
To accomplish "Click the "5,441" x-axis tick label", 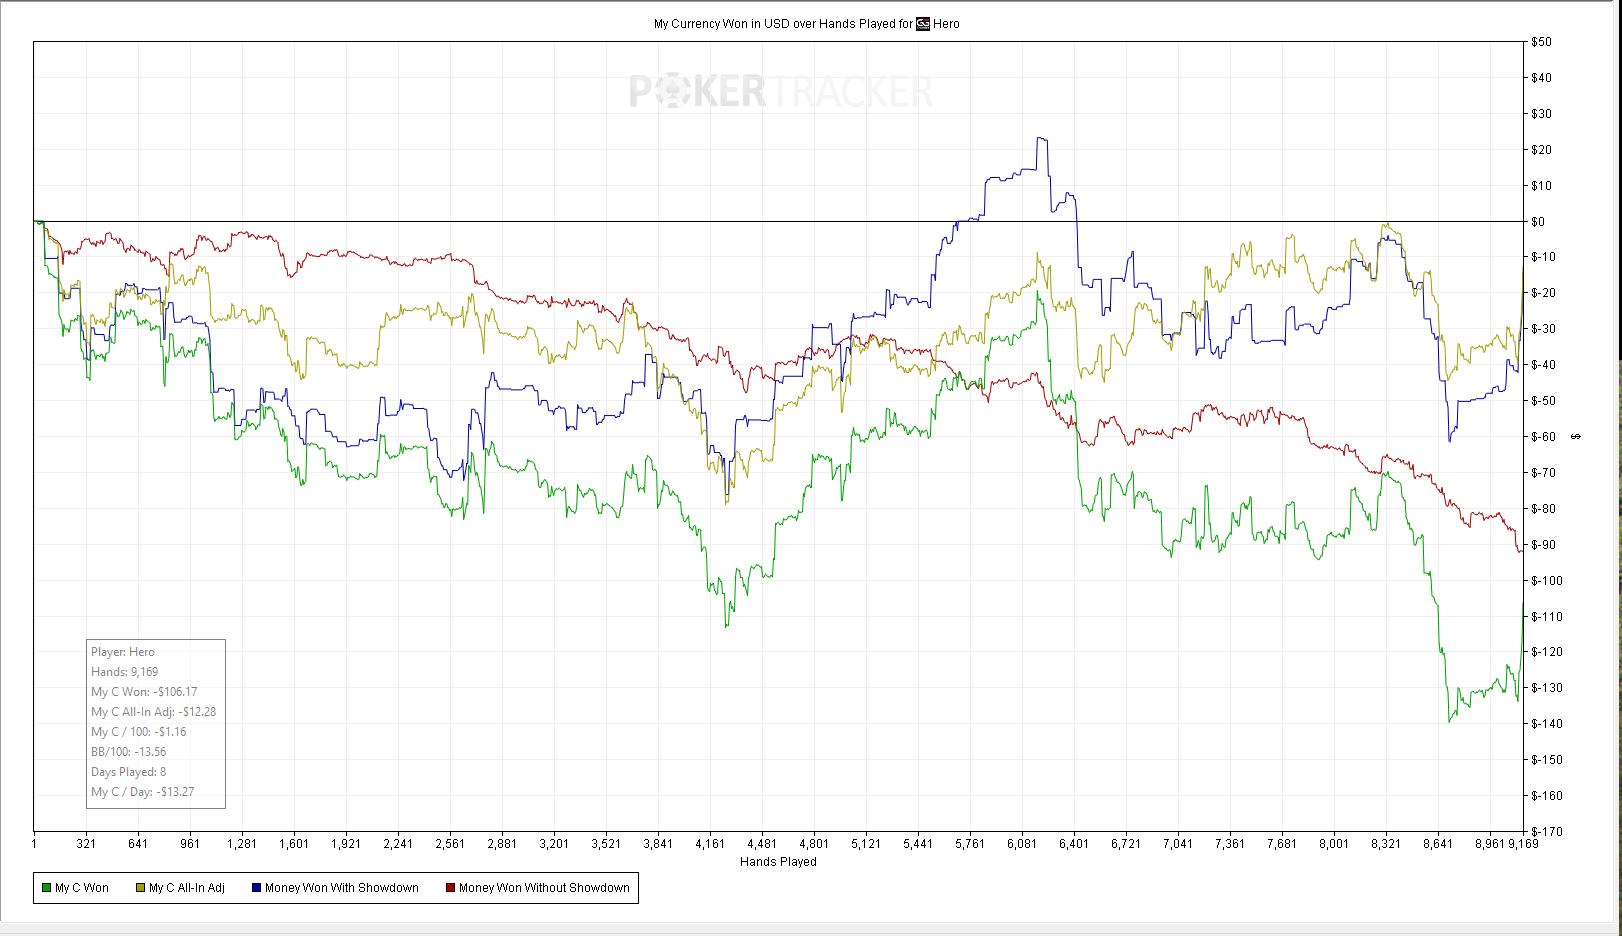I will coord(918,844).
